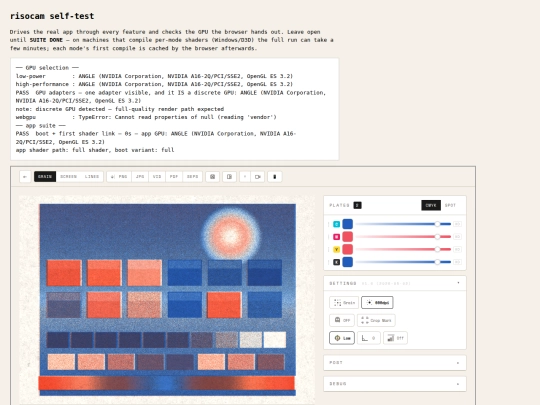Viewport: 540px width, 405px height.
Task: Toggle the Crop Mark setting button
Action: (x=376, y=320)
